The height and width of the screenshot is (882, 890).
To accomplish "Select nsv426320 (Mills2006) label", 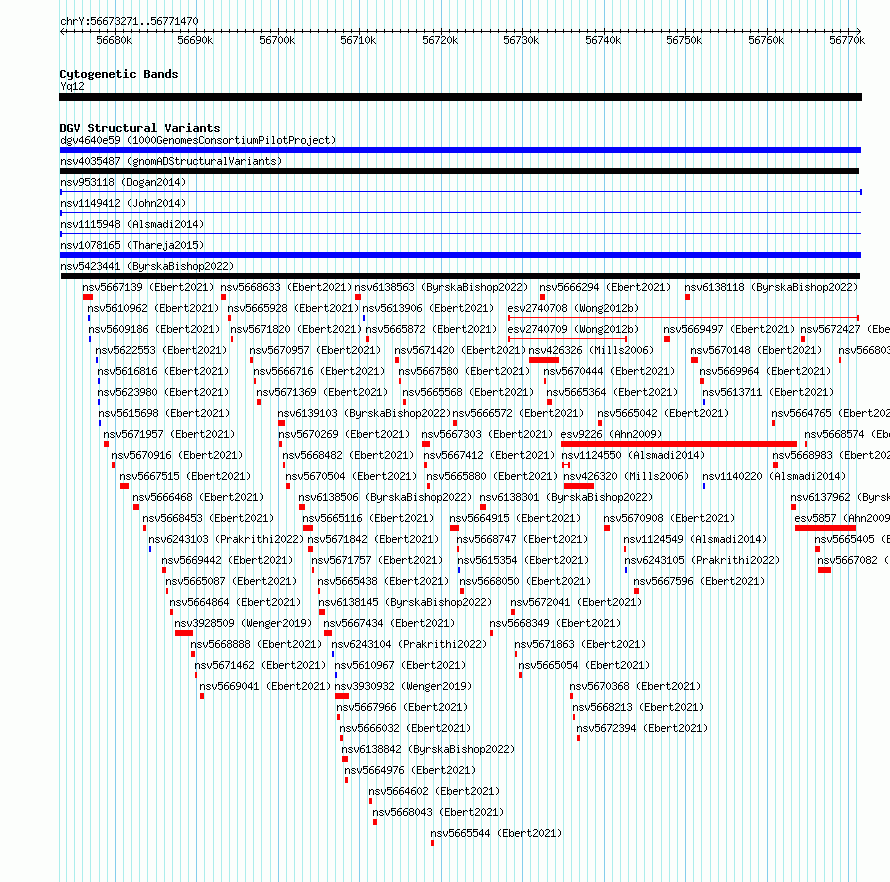I will click(x=626, y=476).
